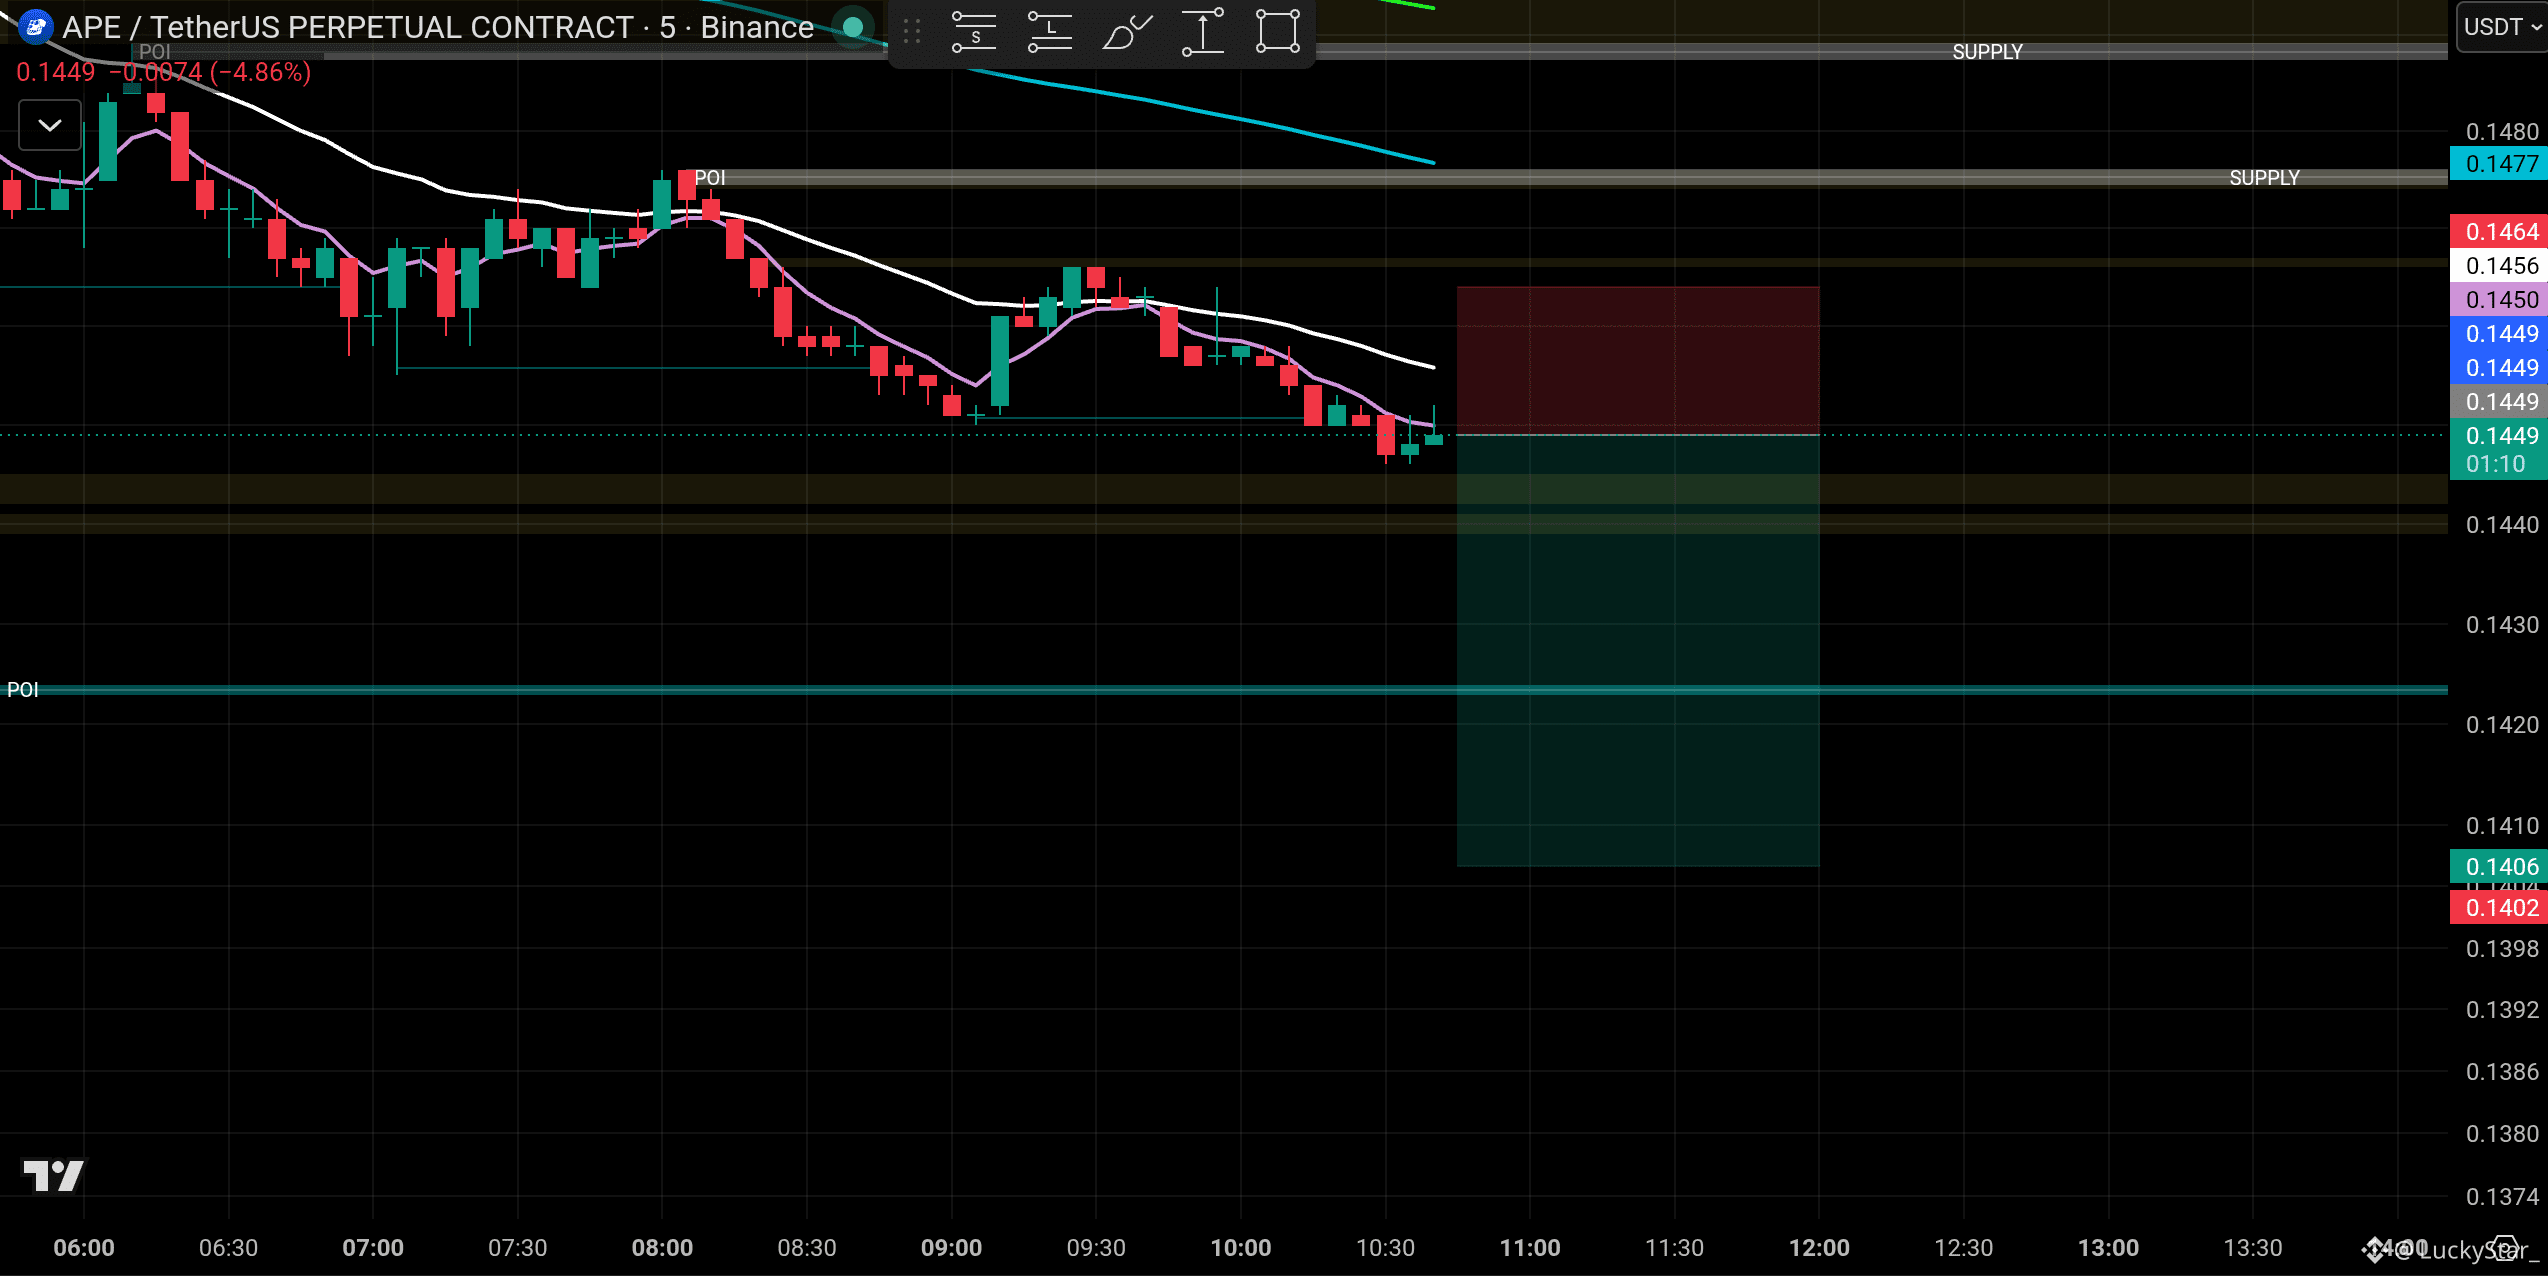Select the green profit zone of short position
Image resolution: width=2548 pixels, height=1276 pixels.
click(x=1638, y=650)
